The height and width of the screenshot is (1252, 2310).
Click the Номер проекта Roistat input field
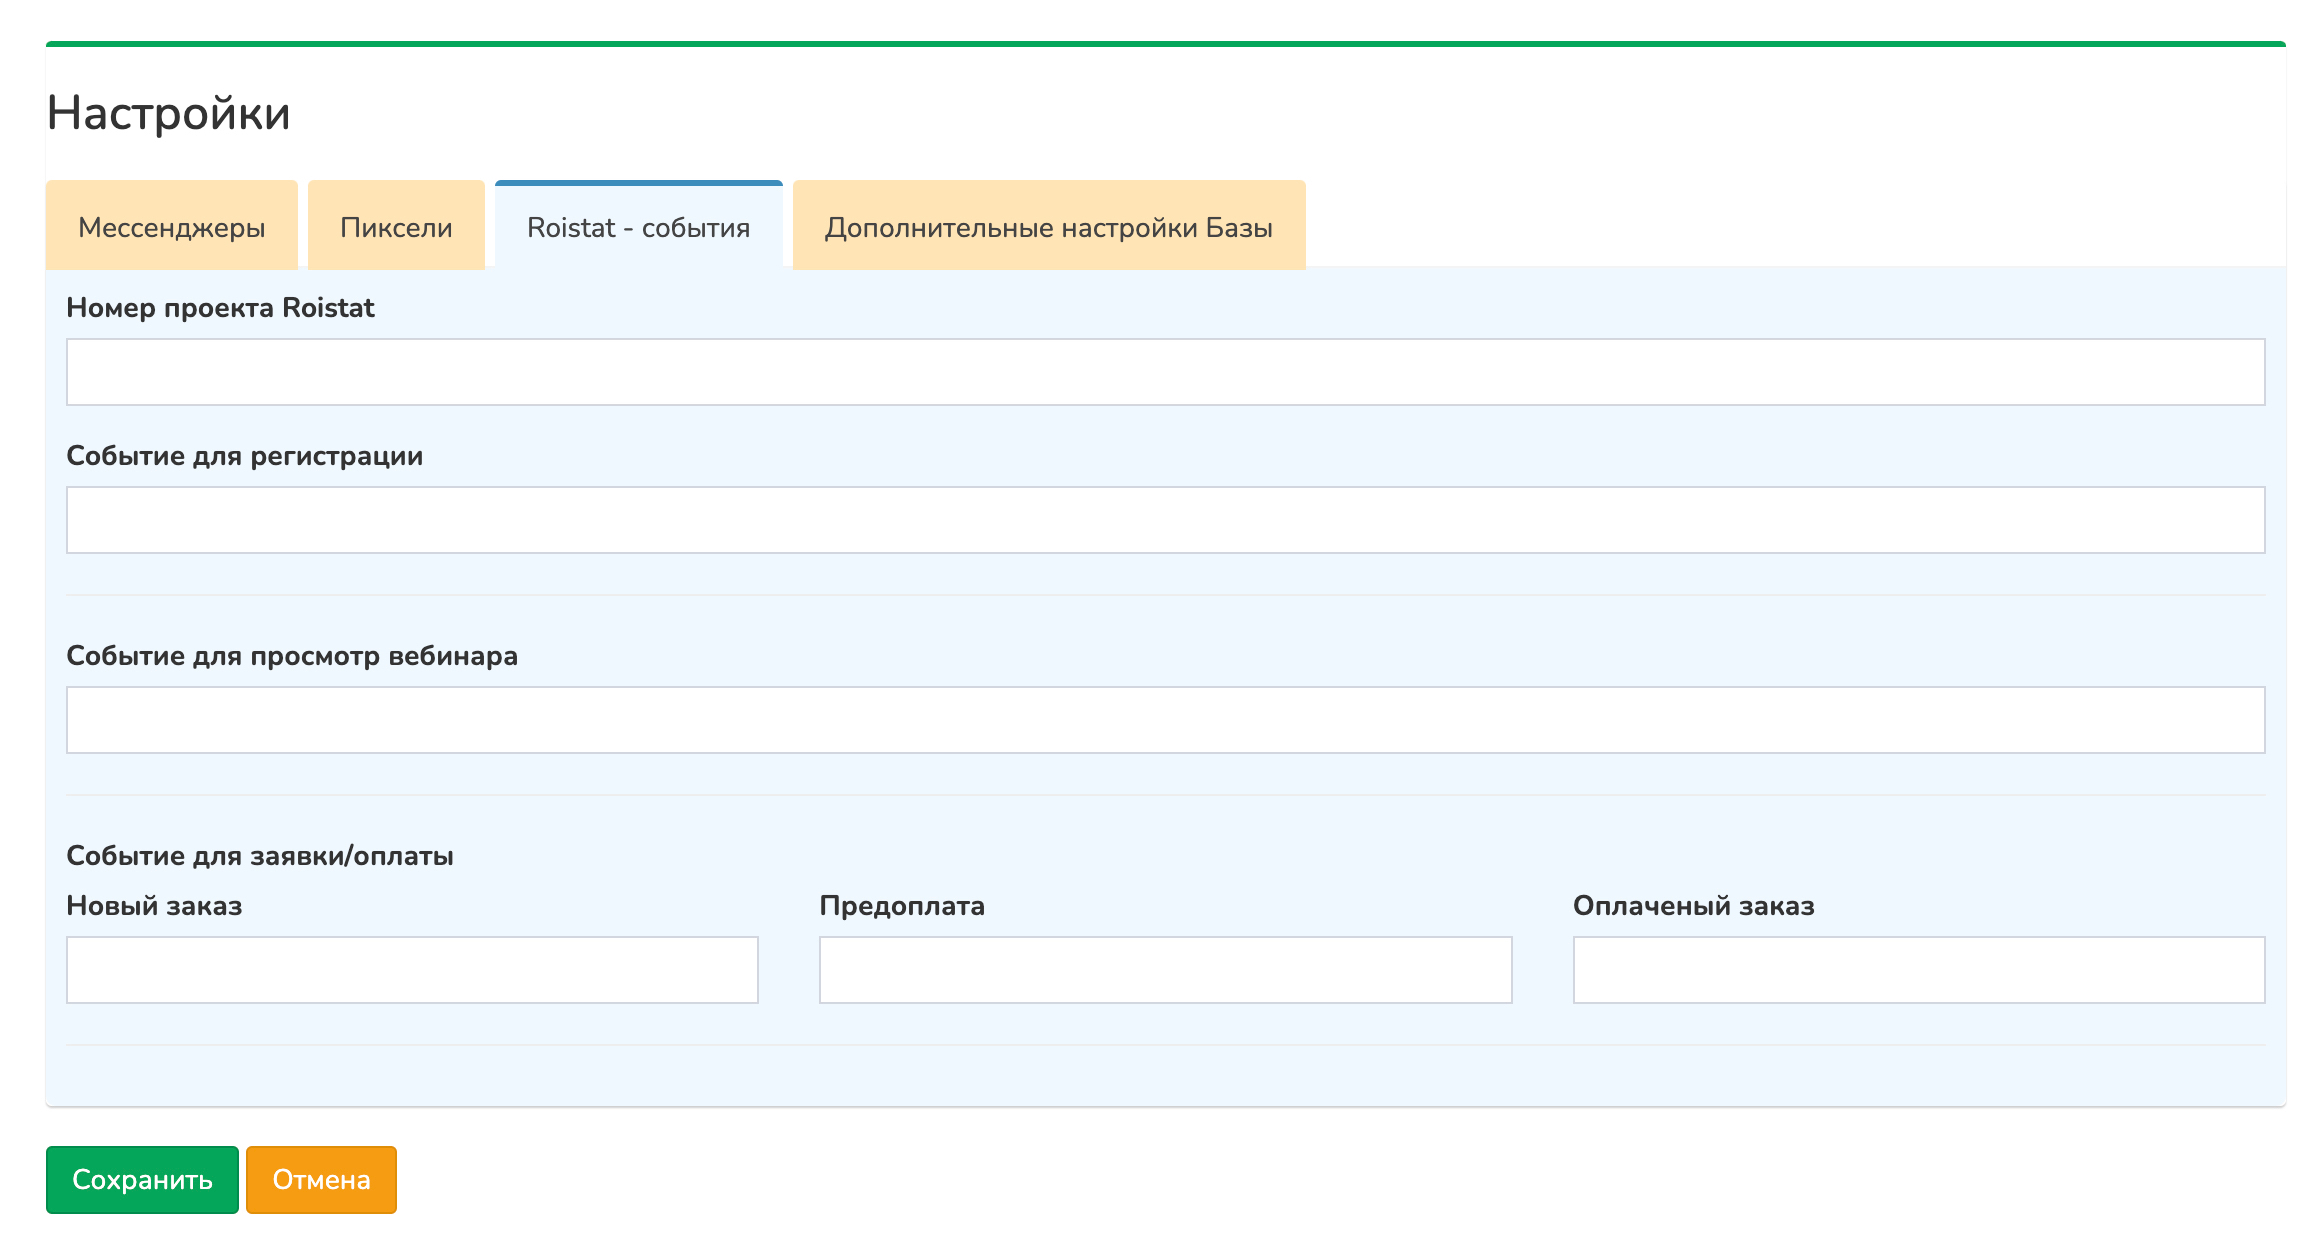click(1165, 372)
